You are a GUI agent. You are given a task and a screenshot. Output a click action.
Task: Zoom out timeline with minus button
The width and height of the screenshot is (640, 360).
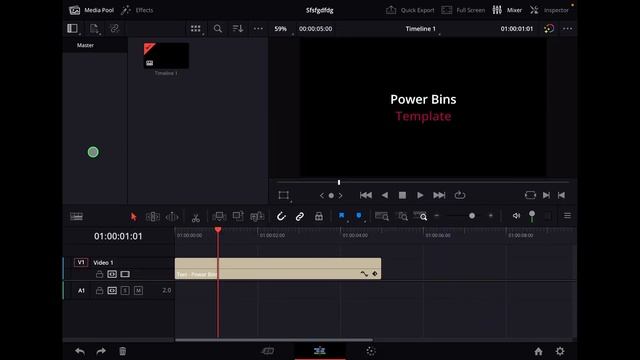[437, 216]
